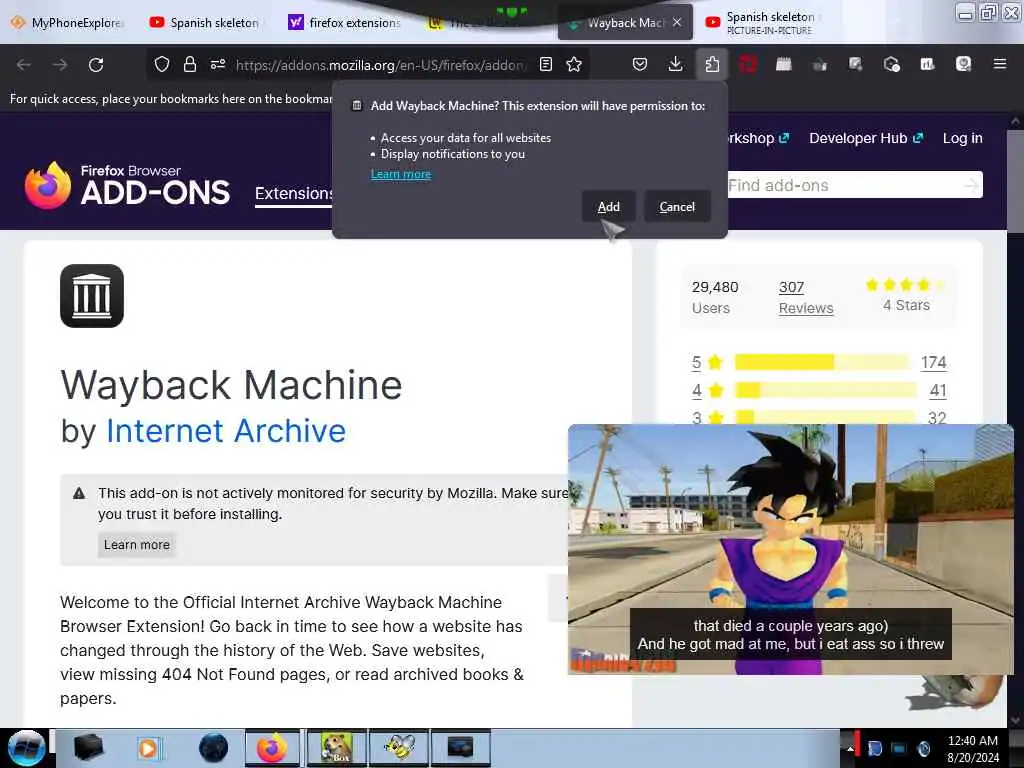Image resolution: width=1024 pixels, height=768 pixels.
Task: Close the Wayback Machine tab
Action: [677, 22]
